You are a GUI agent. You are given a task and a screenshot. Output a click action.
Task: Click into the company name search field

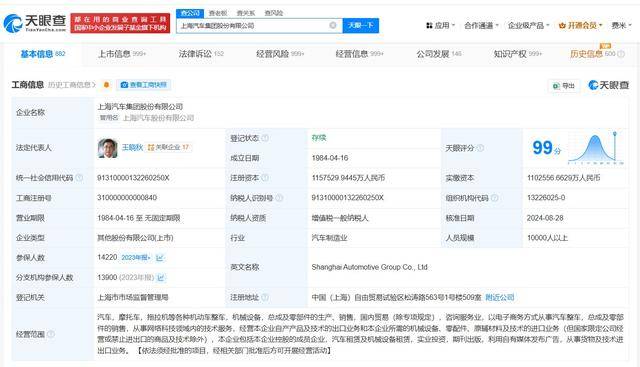[253, 25]
